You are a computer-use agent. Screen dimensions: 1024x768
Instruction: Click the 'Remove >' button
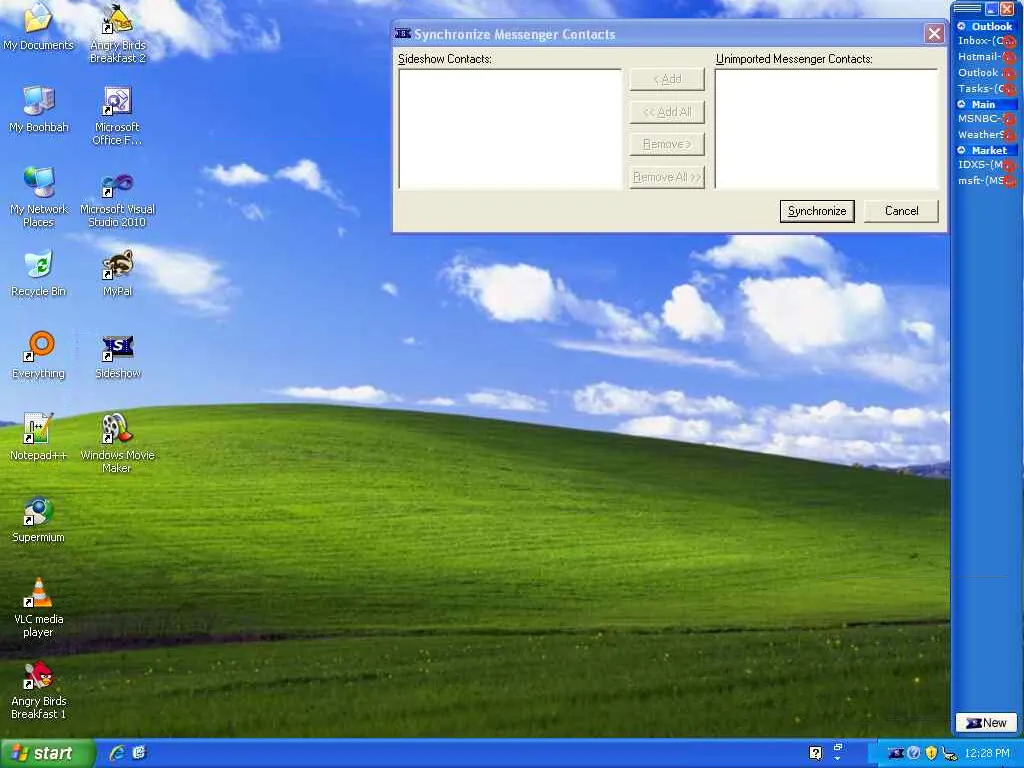pyautogui.click(x=667, y=144)
